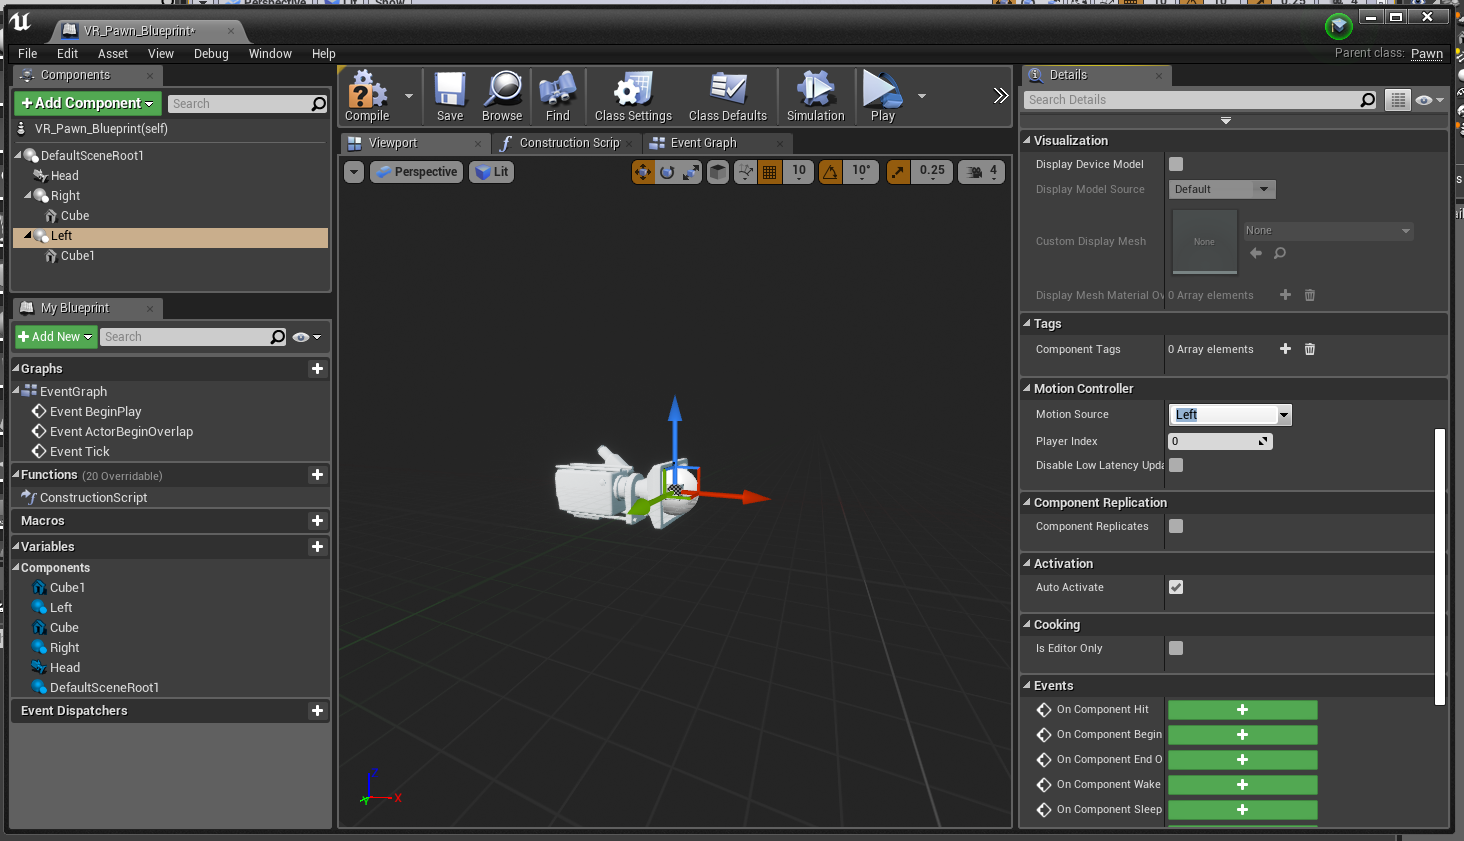Select Cube1 component in tree
Viewport: 1464px width, 841px height.
[77, 256]
